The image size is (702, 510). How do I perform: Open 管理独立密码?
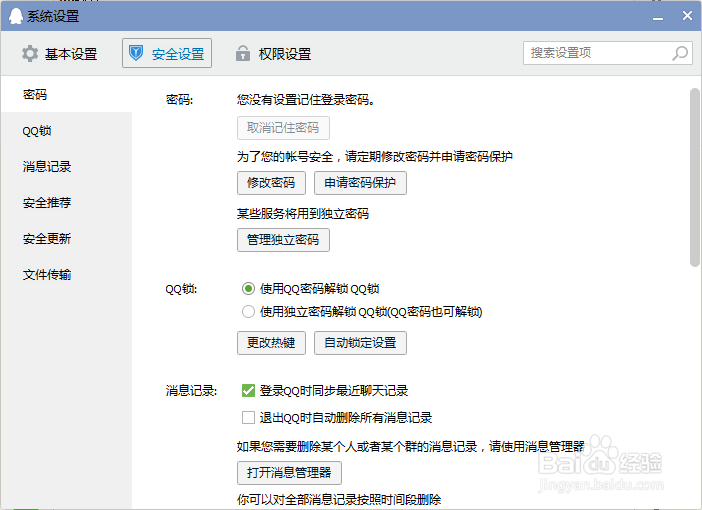coord(283,240)
